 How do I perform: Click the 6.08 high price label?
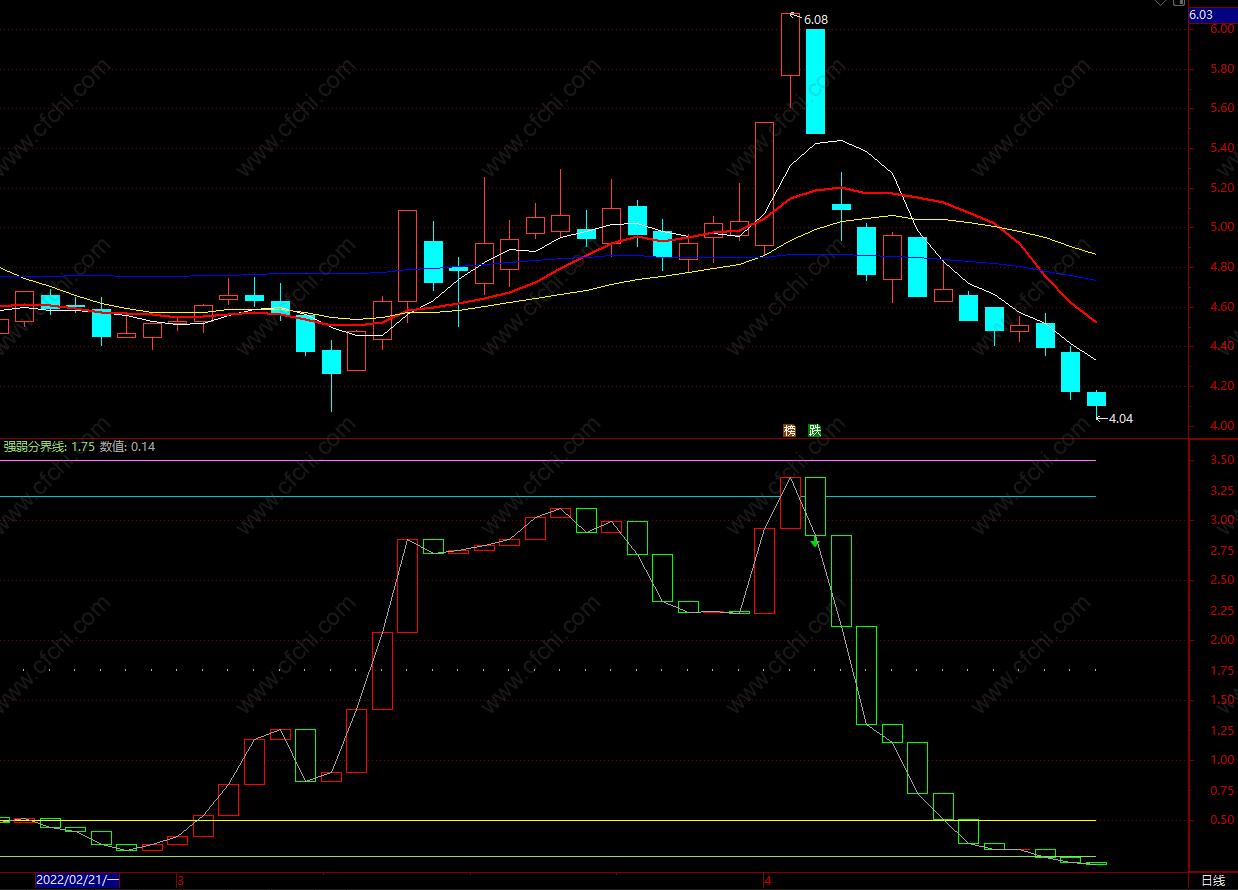[x=816, y=20]
